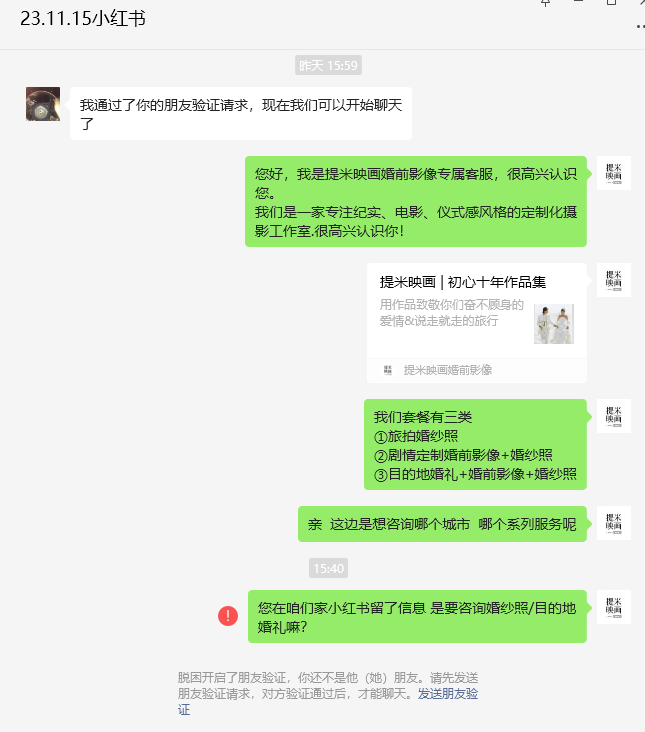Click sender avatar beside the 套餐 list message
Image resolution: width=645 pixels, height=732 pixels.
click(614, 416)
